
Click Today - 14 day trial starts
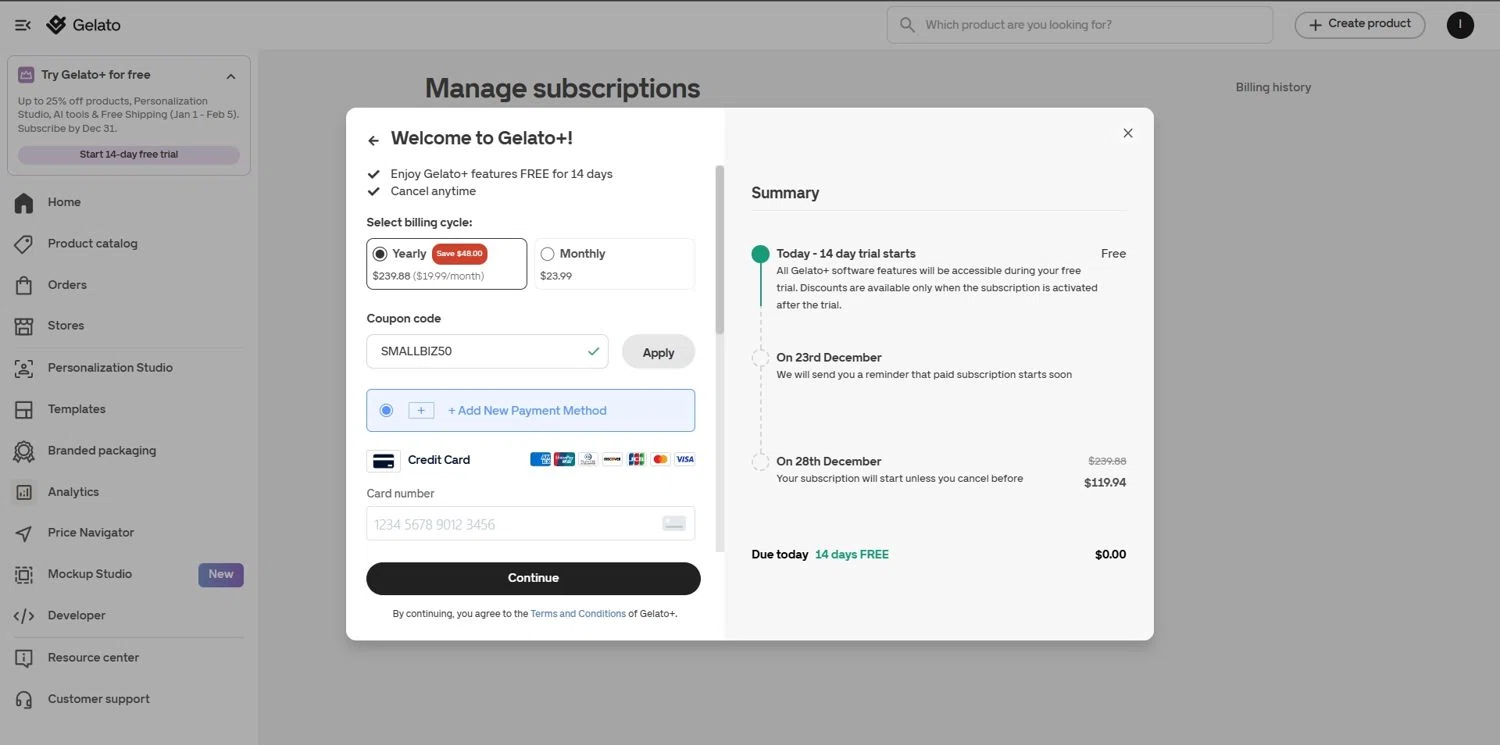[846, 254]
